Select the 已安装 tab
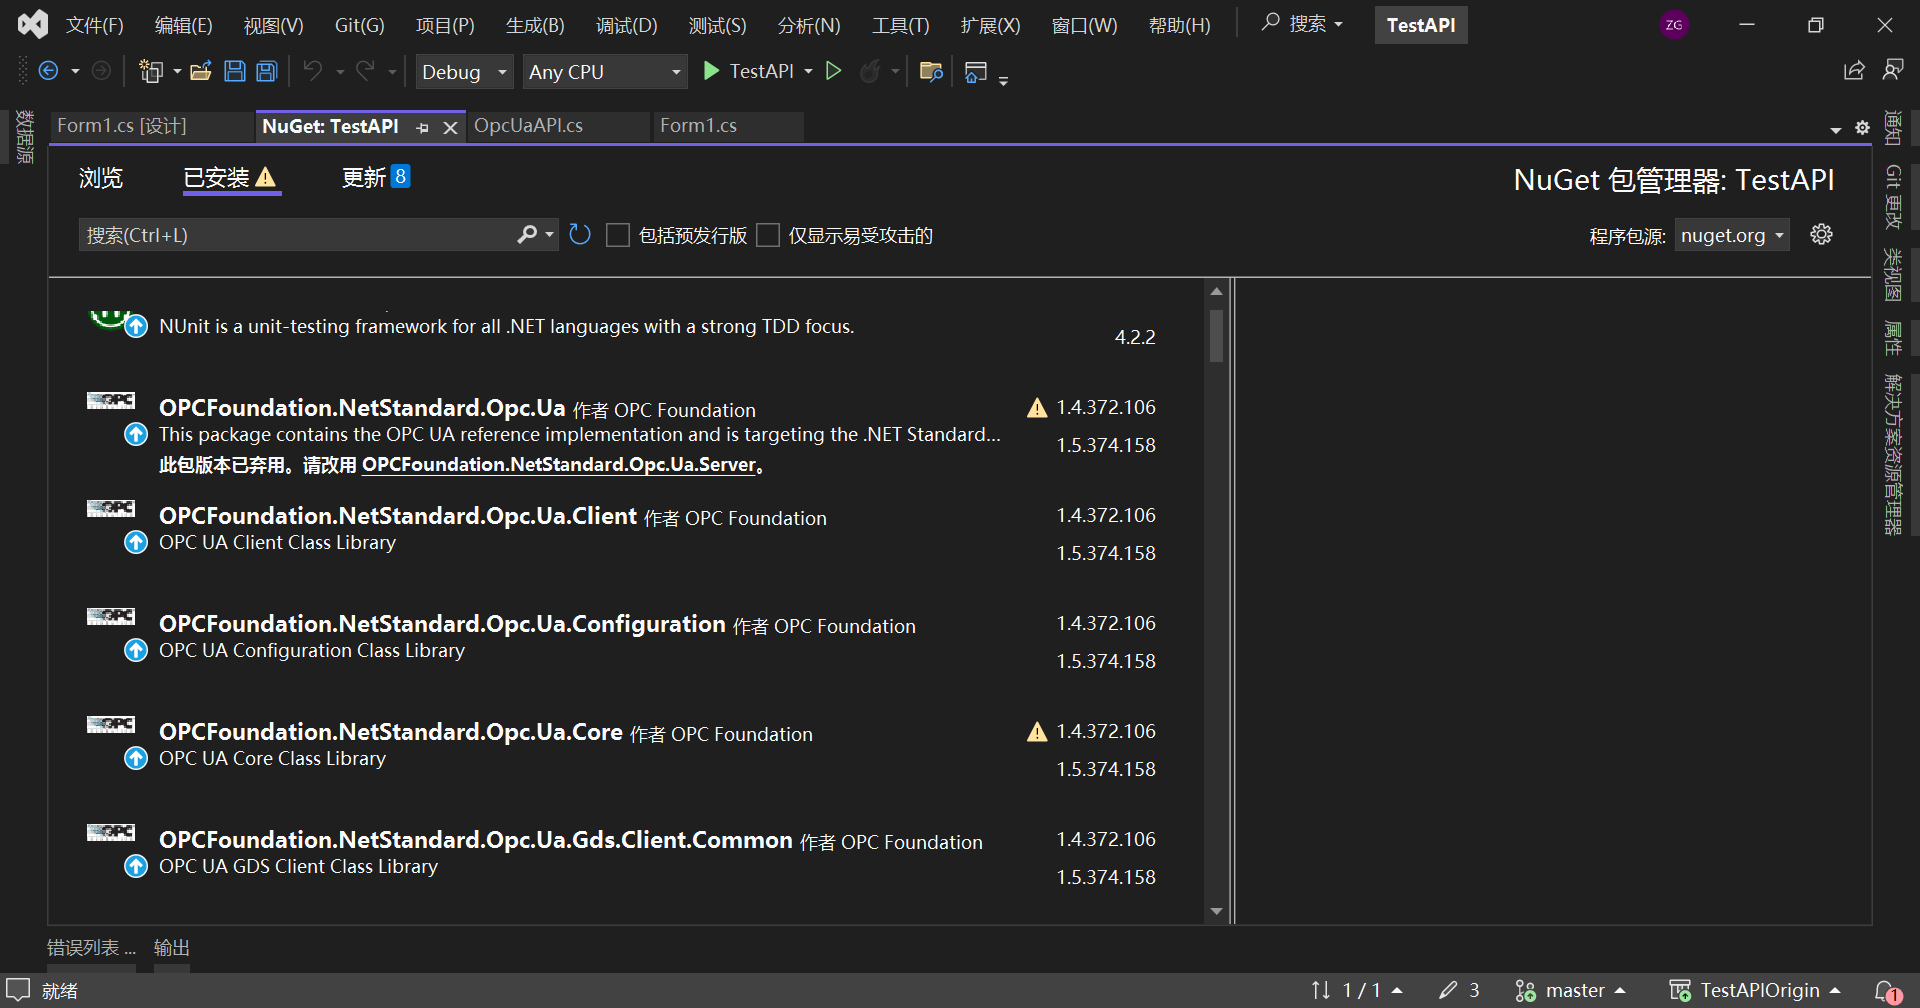The image size is (1920, 1008). pos(231,178)
